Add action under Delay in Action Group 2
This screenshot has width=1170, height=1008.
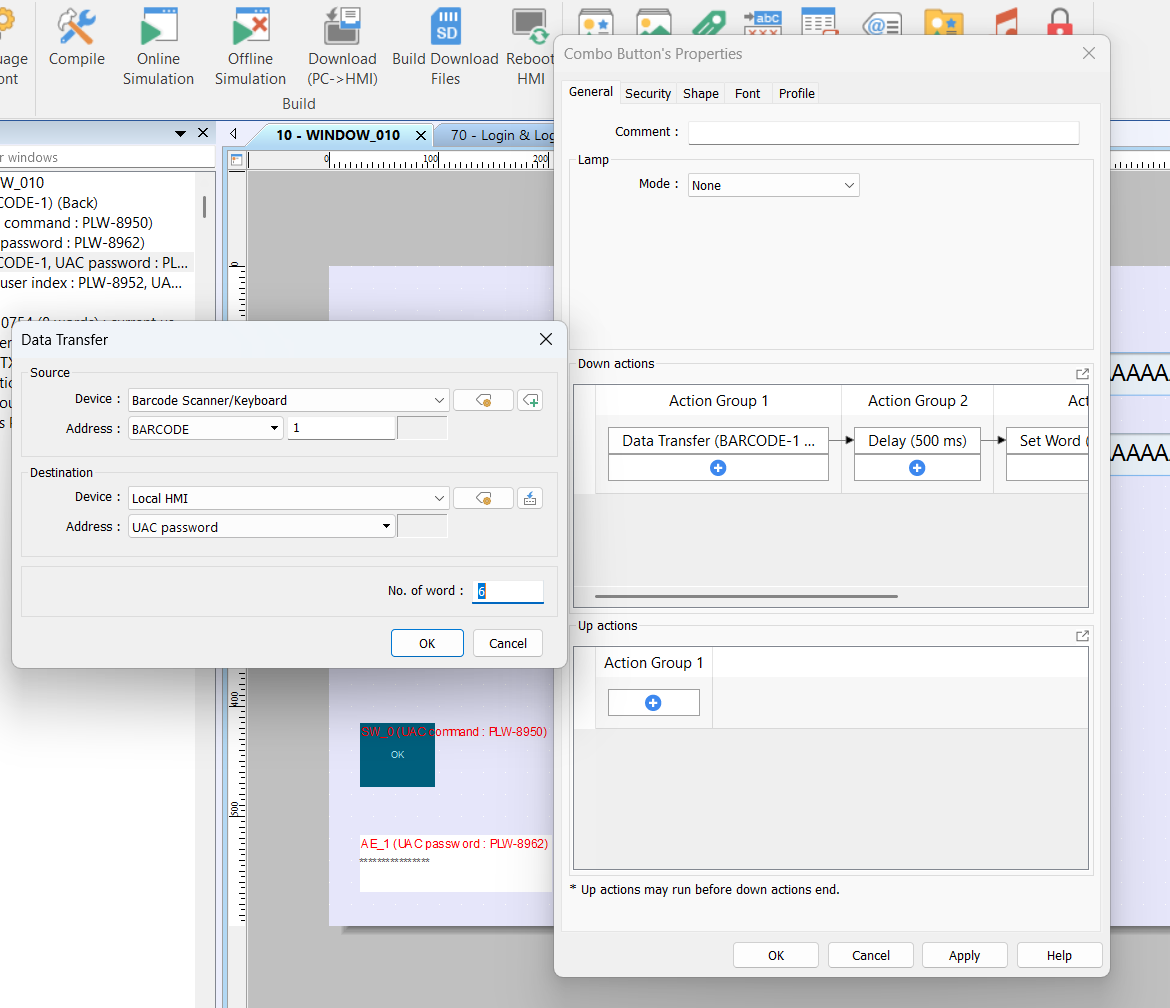pos(917,468)
